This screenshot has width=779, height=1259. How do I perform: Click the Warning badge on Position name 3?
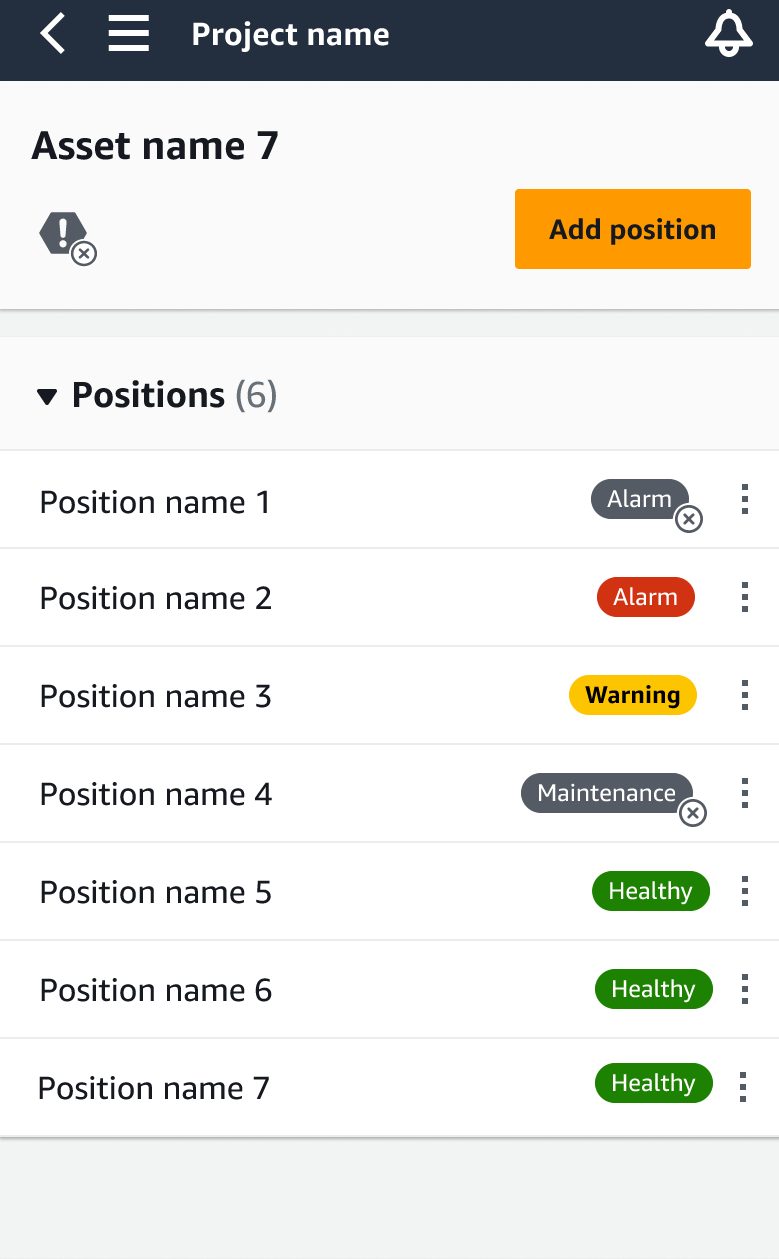[x=632, y=695]
